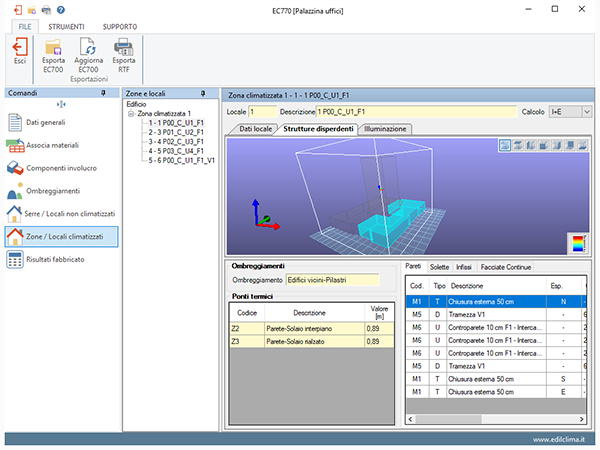Click the printer icon in title bar
Image resolution: width=600 pixels, height=450 pixels.
coord(46,10)
